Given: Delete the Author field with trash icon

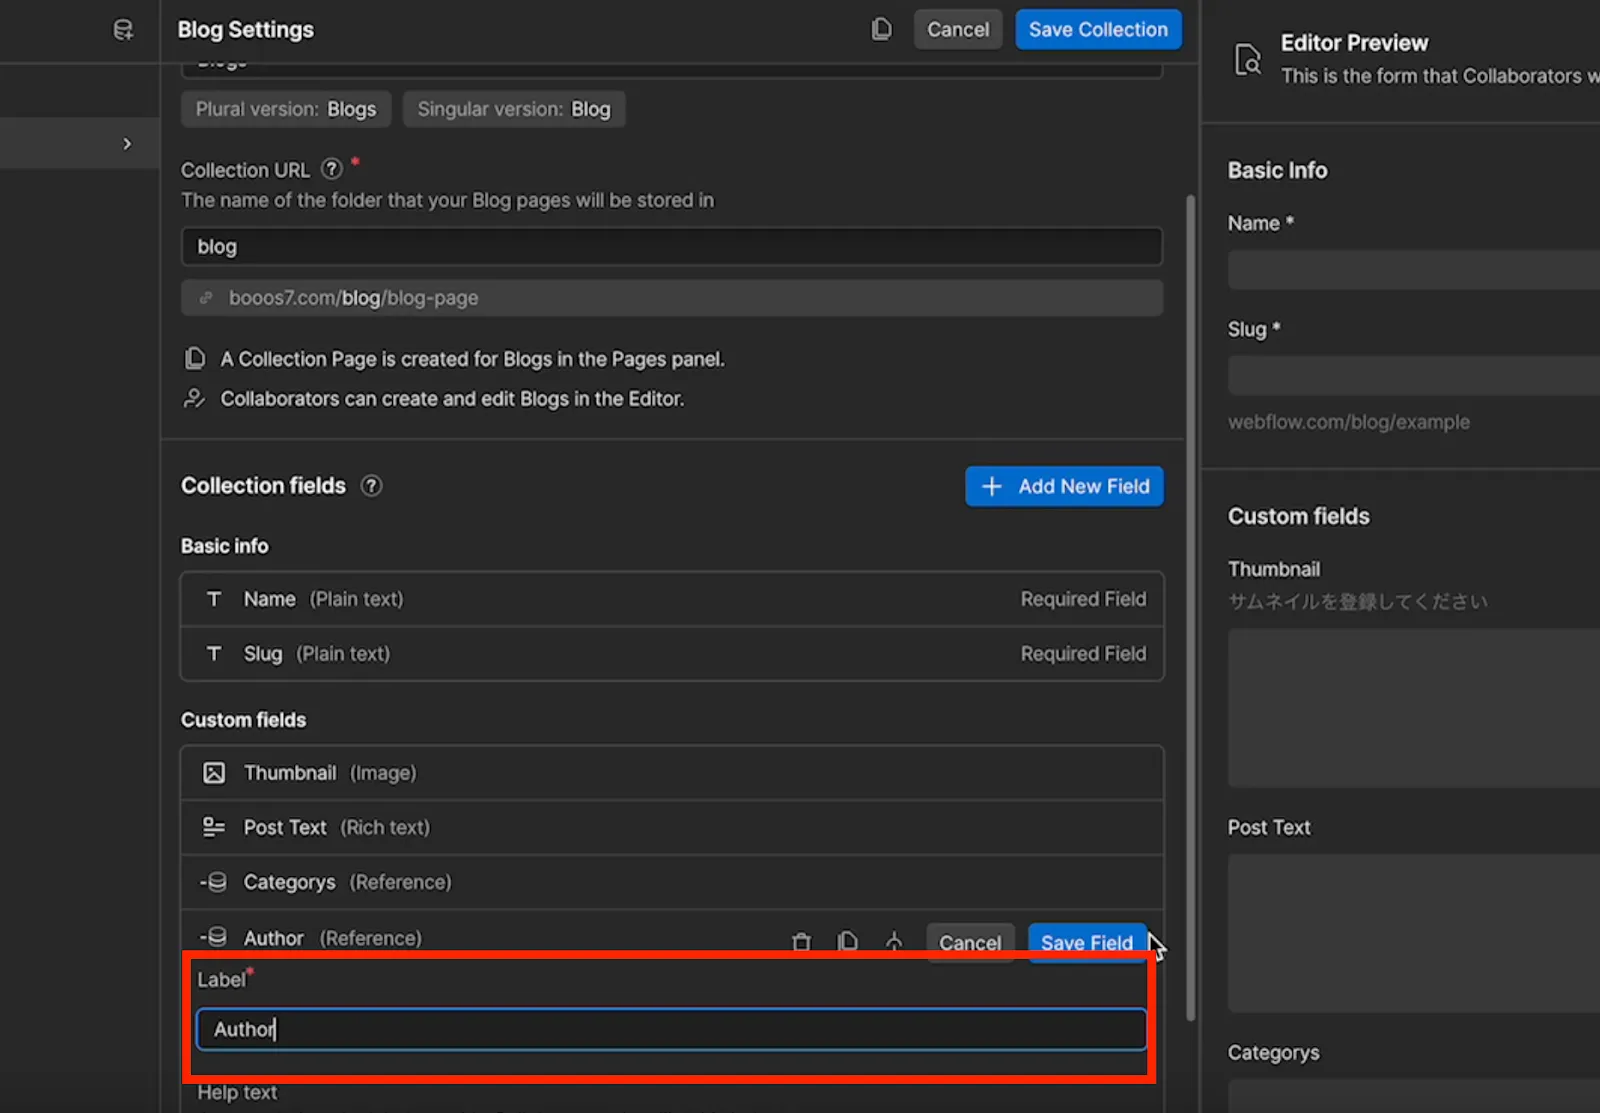Looking at the screenshot, I should click(801, 942).
